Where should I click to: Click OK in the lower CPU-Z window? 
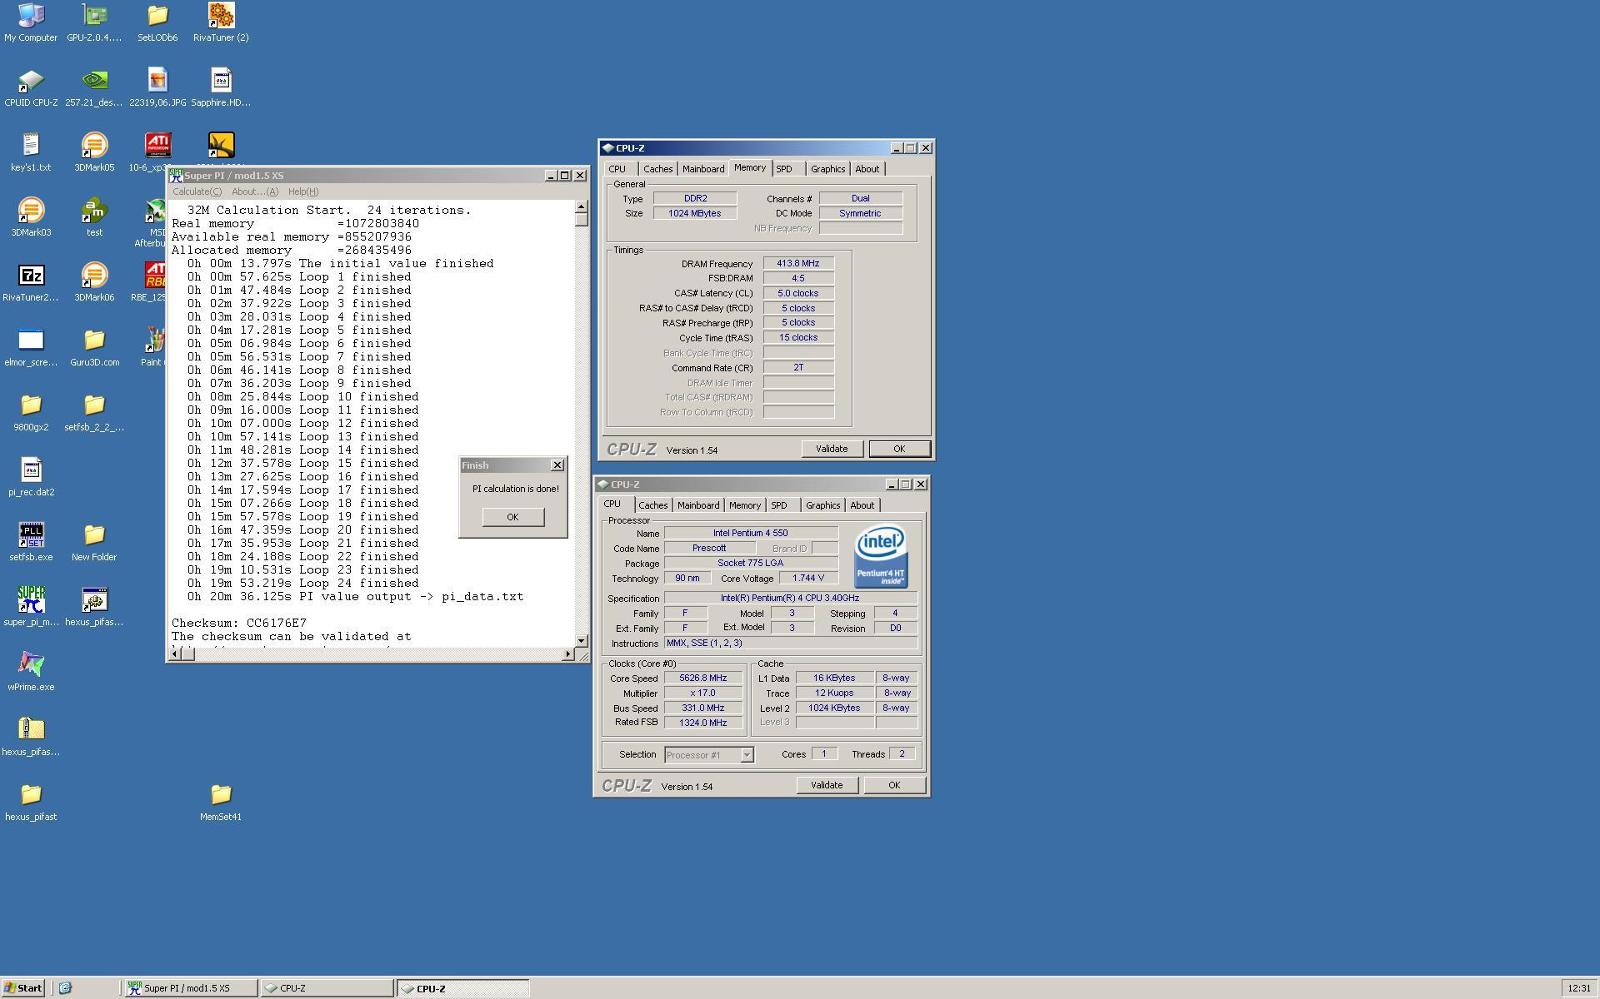pyautogui.click(x=894, y=785)
